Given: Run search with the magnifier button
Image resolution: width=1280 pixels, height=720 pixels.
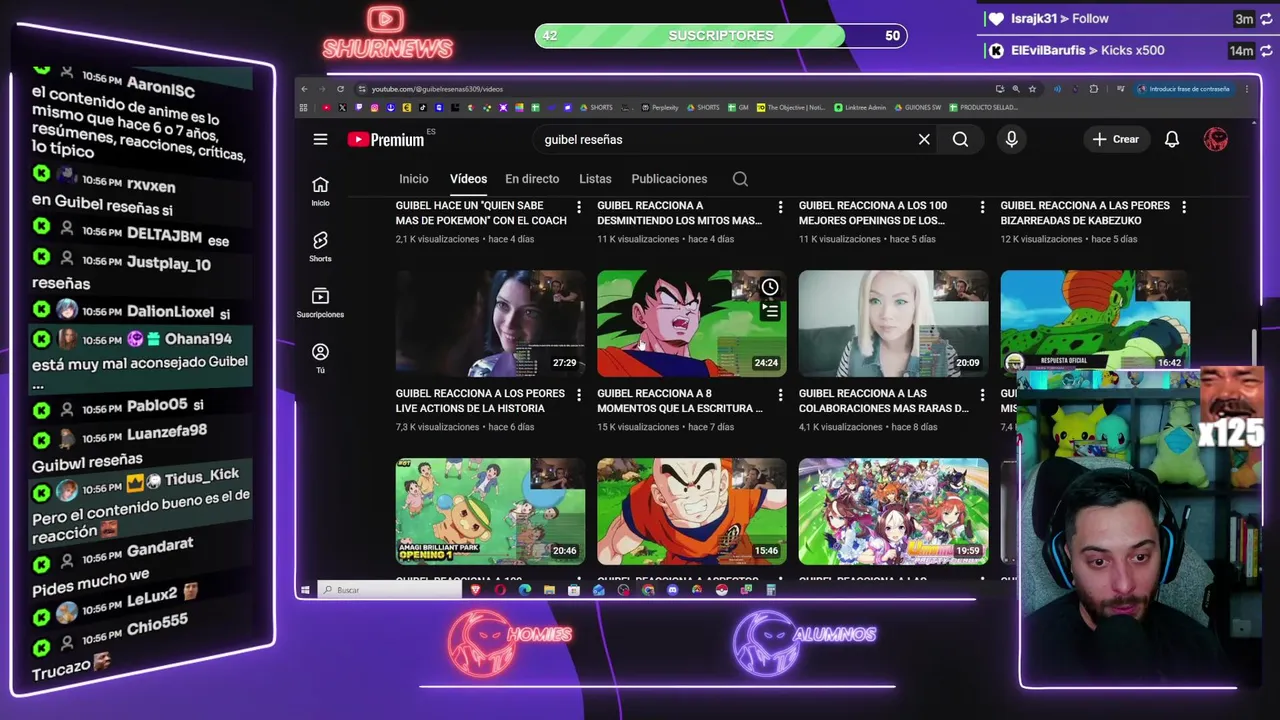Looking at the screenshot, I should coord(960,139).
